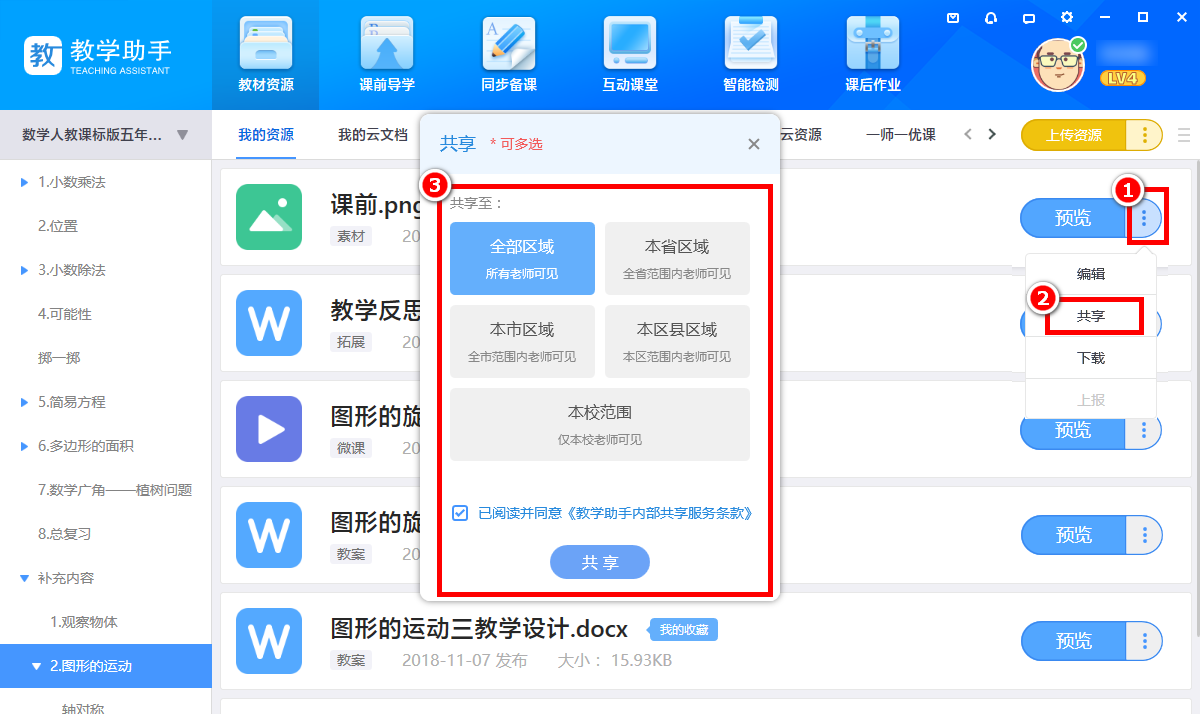Select 本校范围 sharing option
This screenshot has width=1200, height=714.
pos(600,424)
